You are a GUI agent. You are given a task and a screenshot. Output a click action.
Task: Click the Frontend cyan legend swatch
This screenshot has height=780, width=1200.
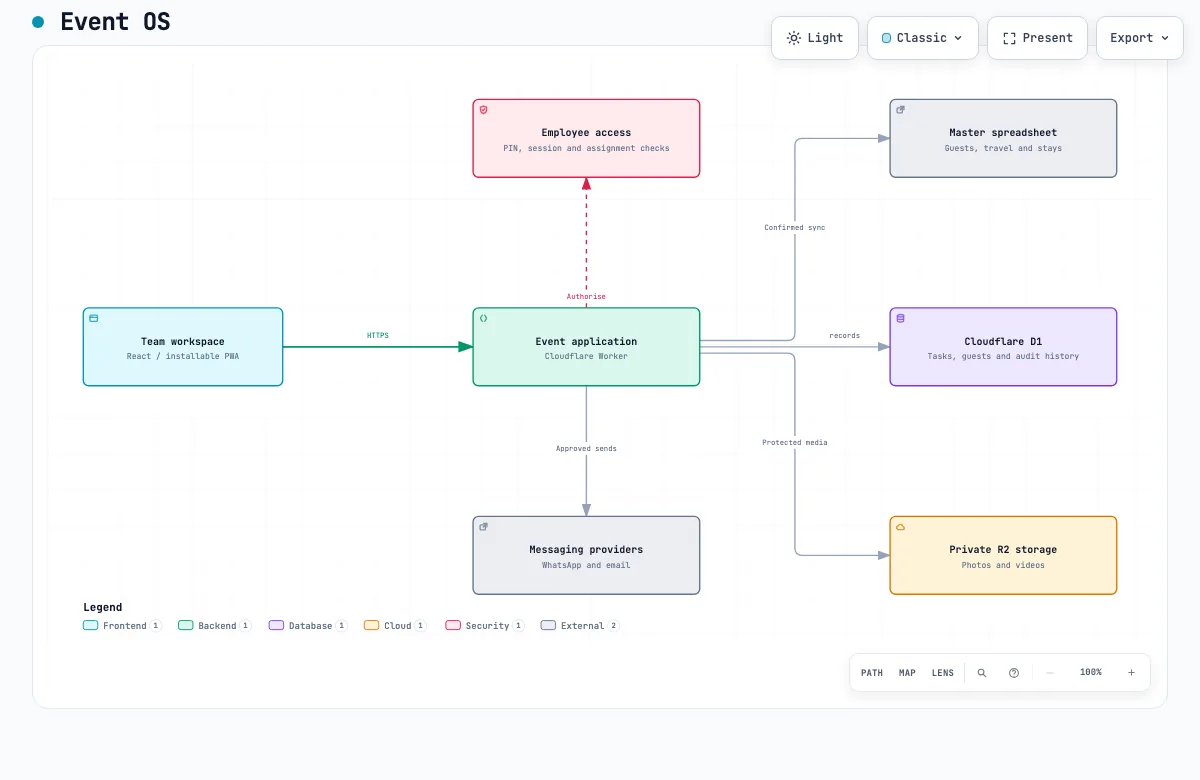point(91,625)
